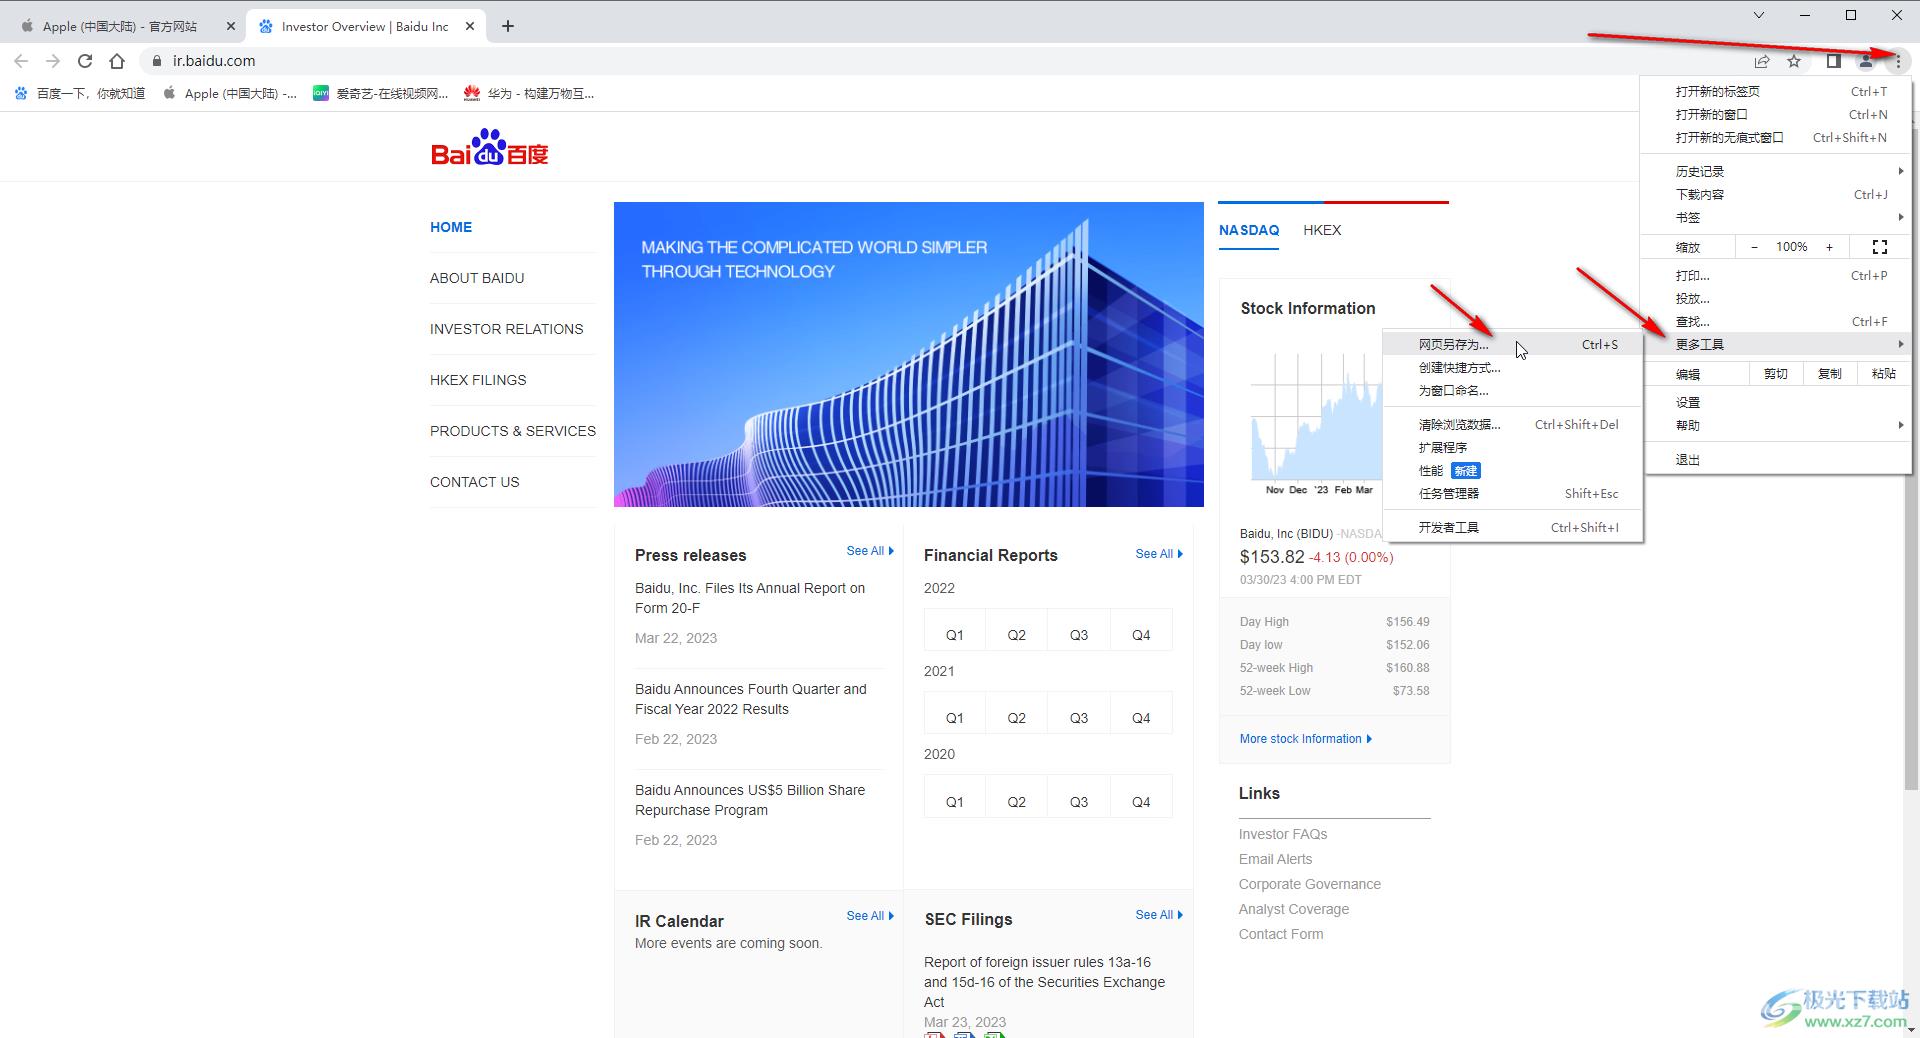Reload the current page
1920x1038 pixels.
pos(85,61)
